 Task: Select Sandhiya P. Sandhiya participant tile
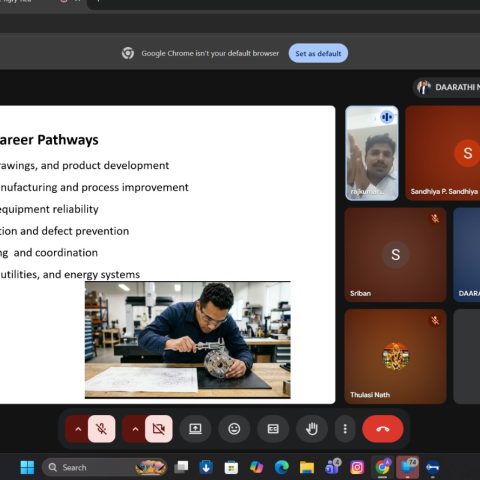[443, 153]
